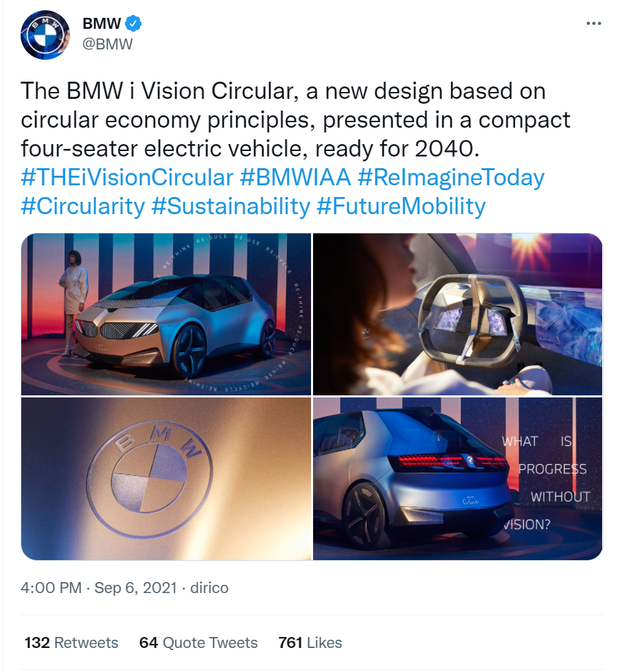Open the BMW emblem close-up photo
The width and height of the screenshot is (620, 672).
click(166, 479)
